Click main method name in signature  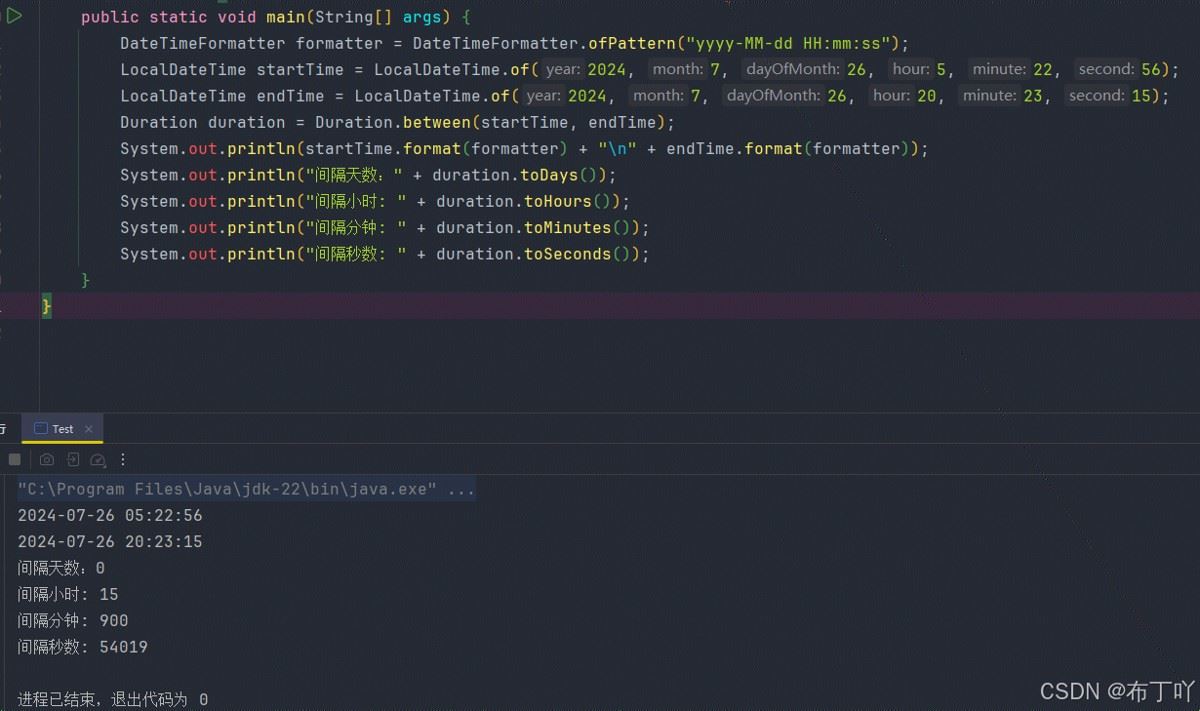coord(285,17)
